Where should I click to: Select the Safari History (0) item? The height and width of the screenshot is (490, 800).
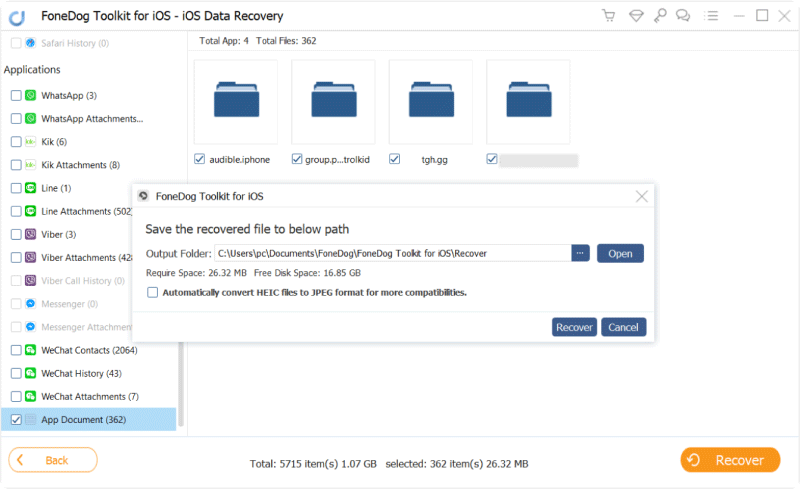click(89, 43)
